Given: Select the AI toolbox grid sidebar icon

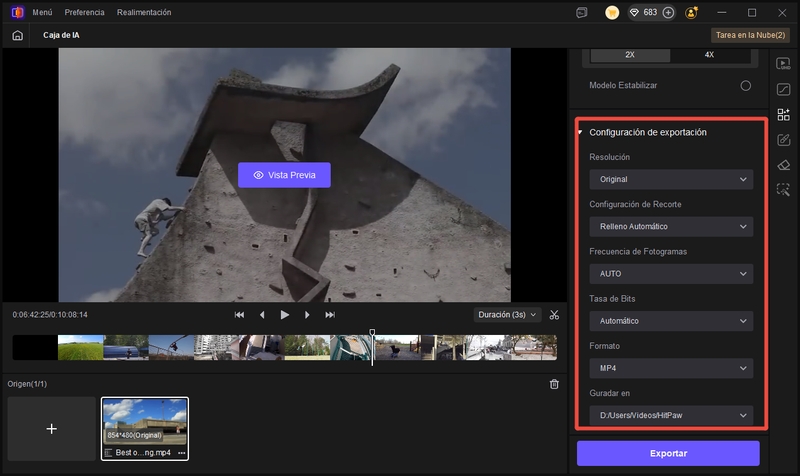Looking at the screenshot, I should tap(783, 114).
